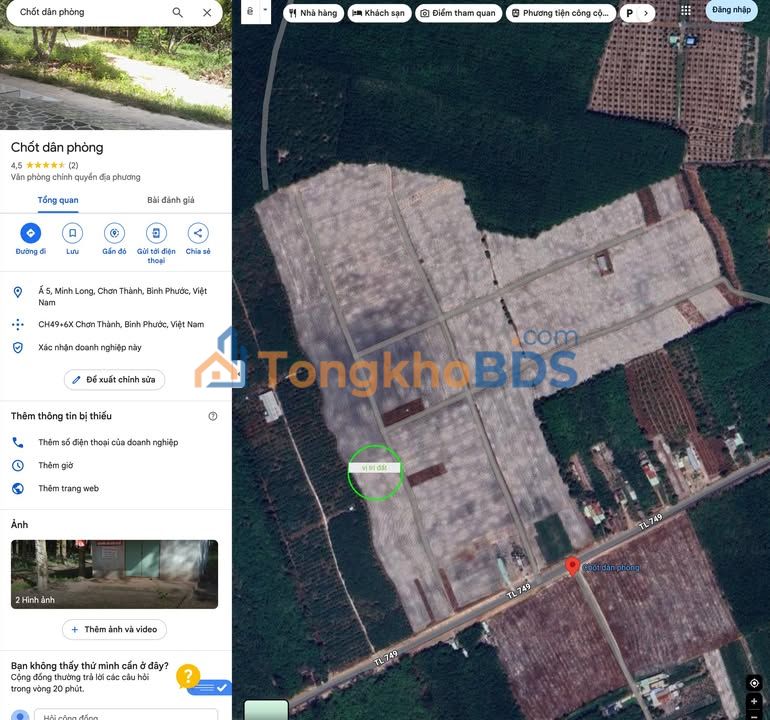The image size is (770, 720).
Task: Click the Gần đó nearby icon
Action: coord(114,233)
